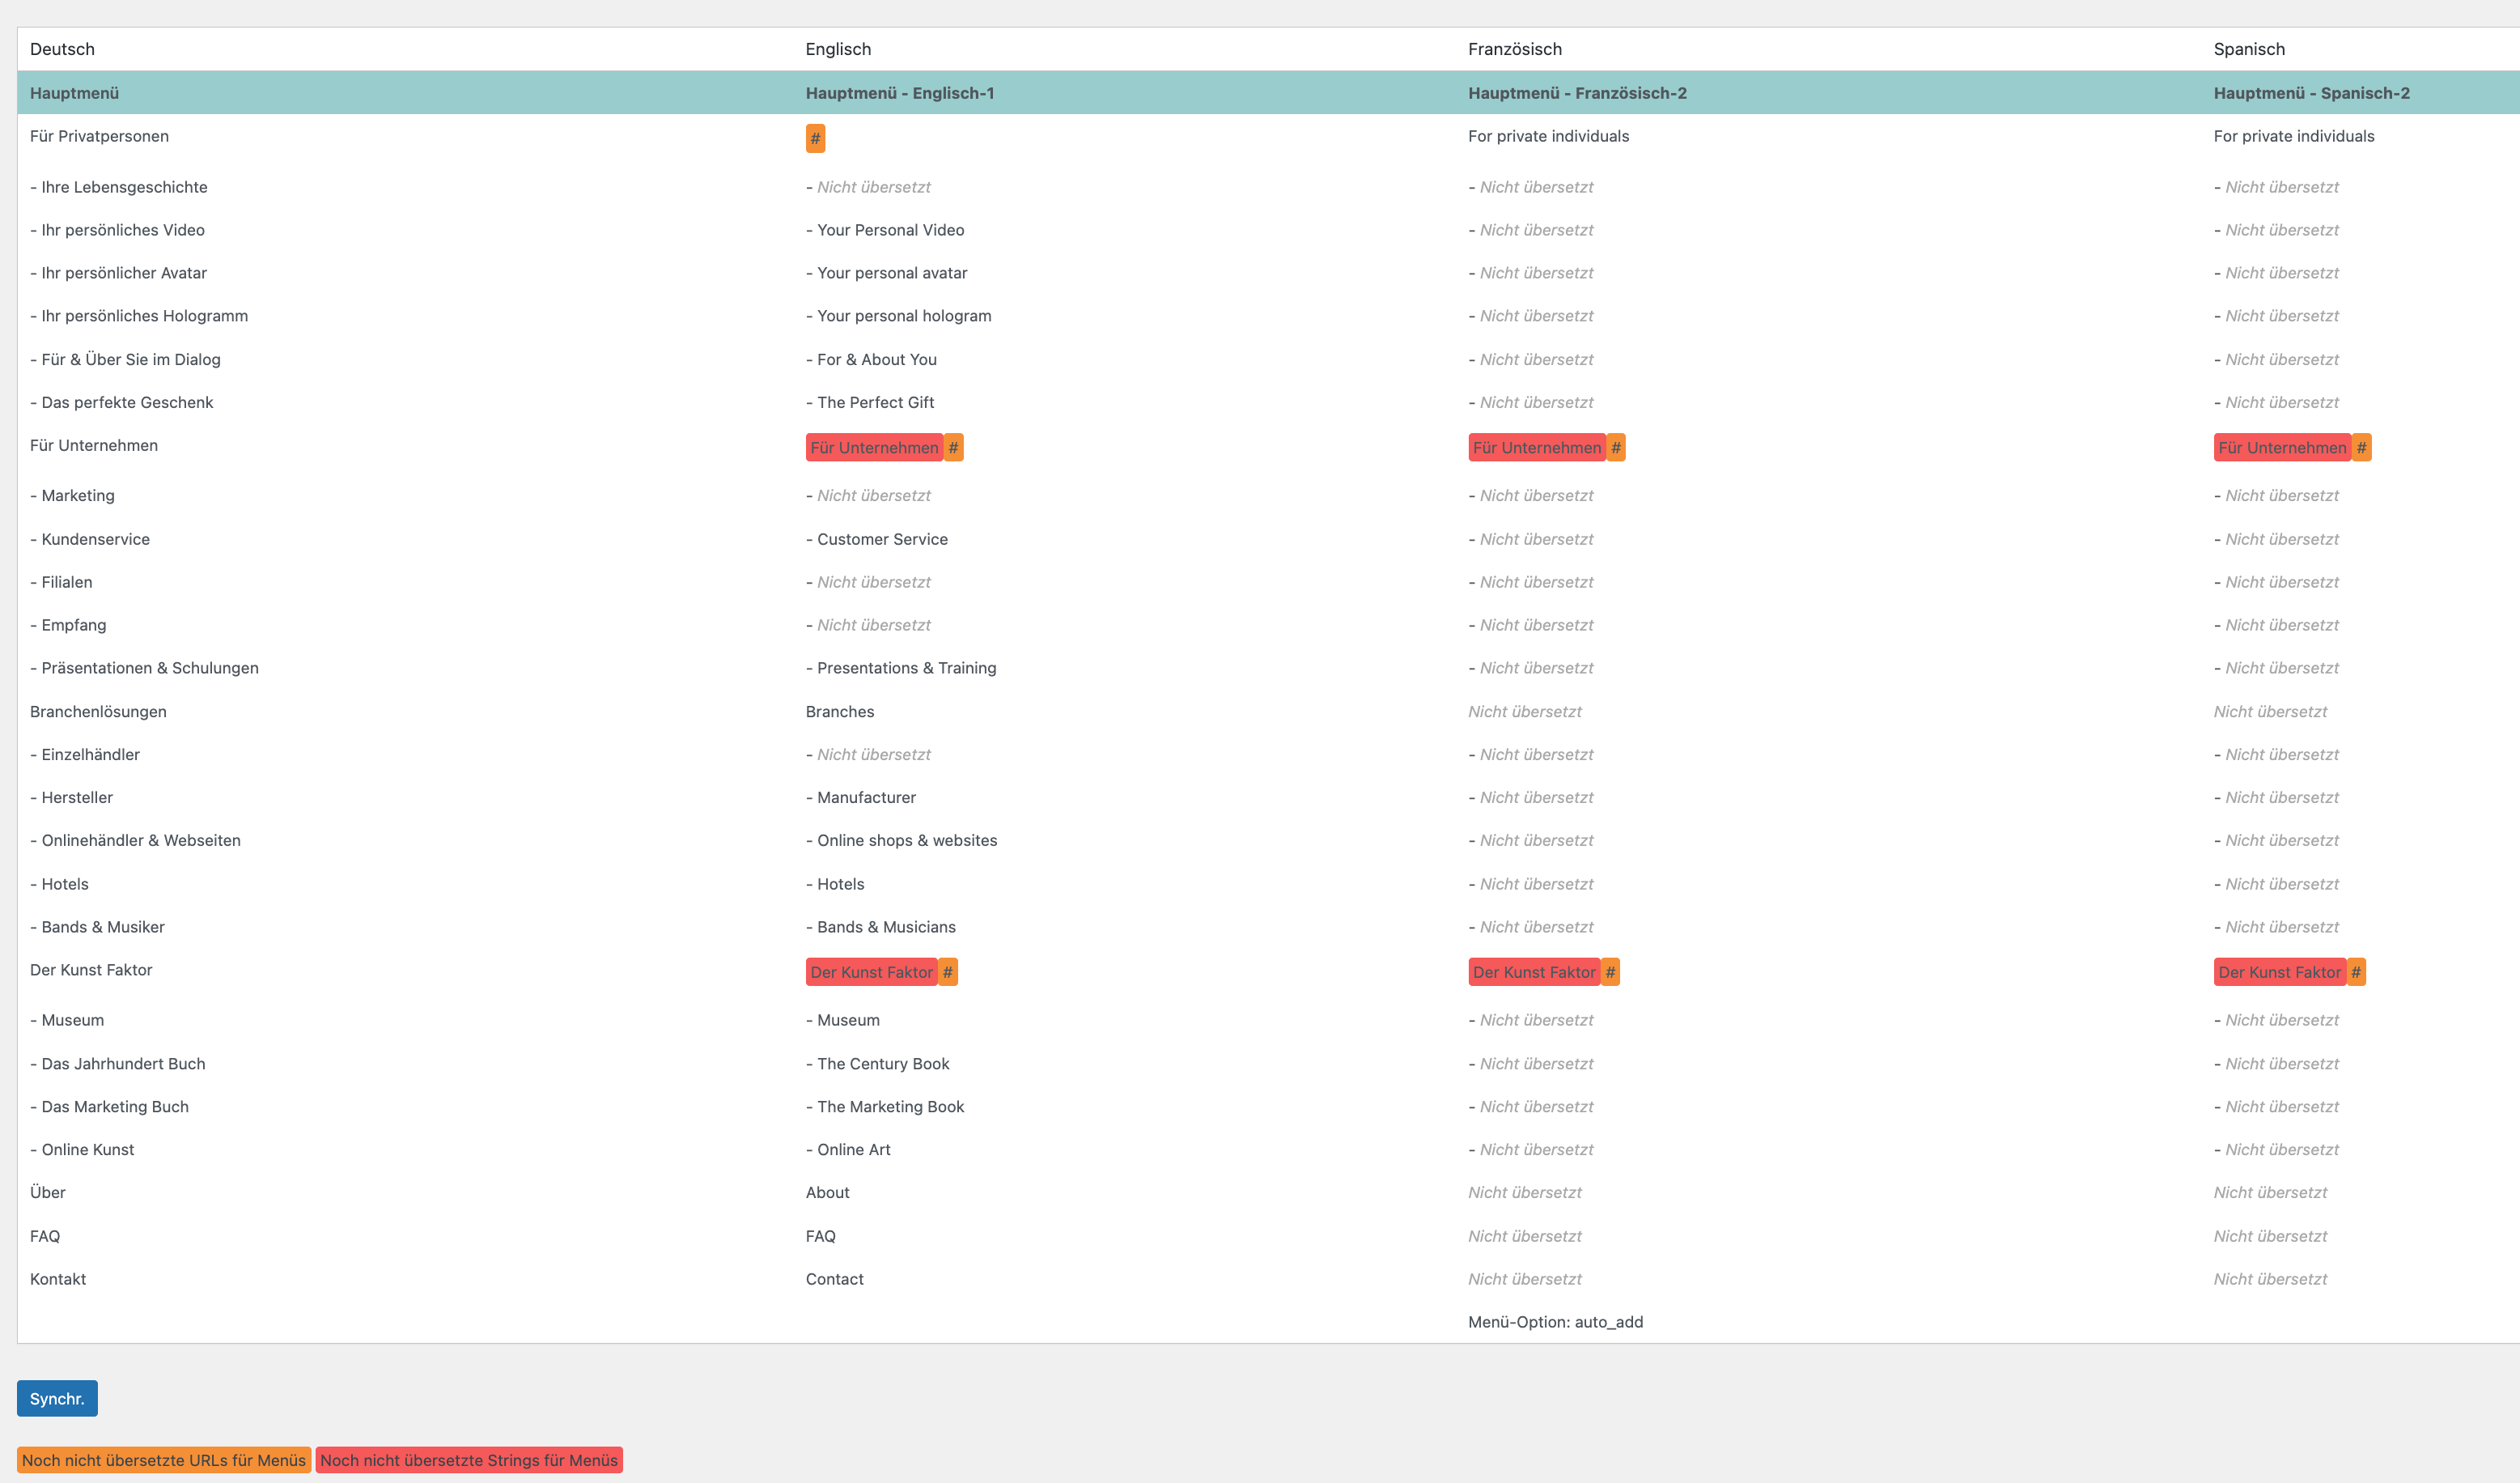Viewport: 2520px width, 1483px height.
Task: Click '- Ihre Lebensgeschichte' row
Action: click(119, 187)
